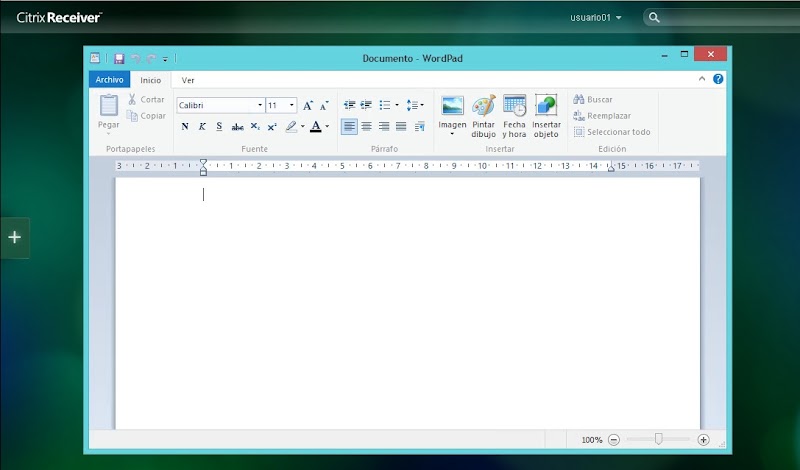Click the Insertar objeto icon
Screen dimensions: 800x470
[x=546, y=106]
